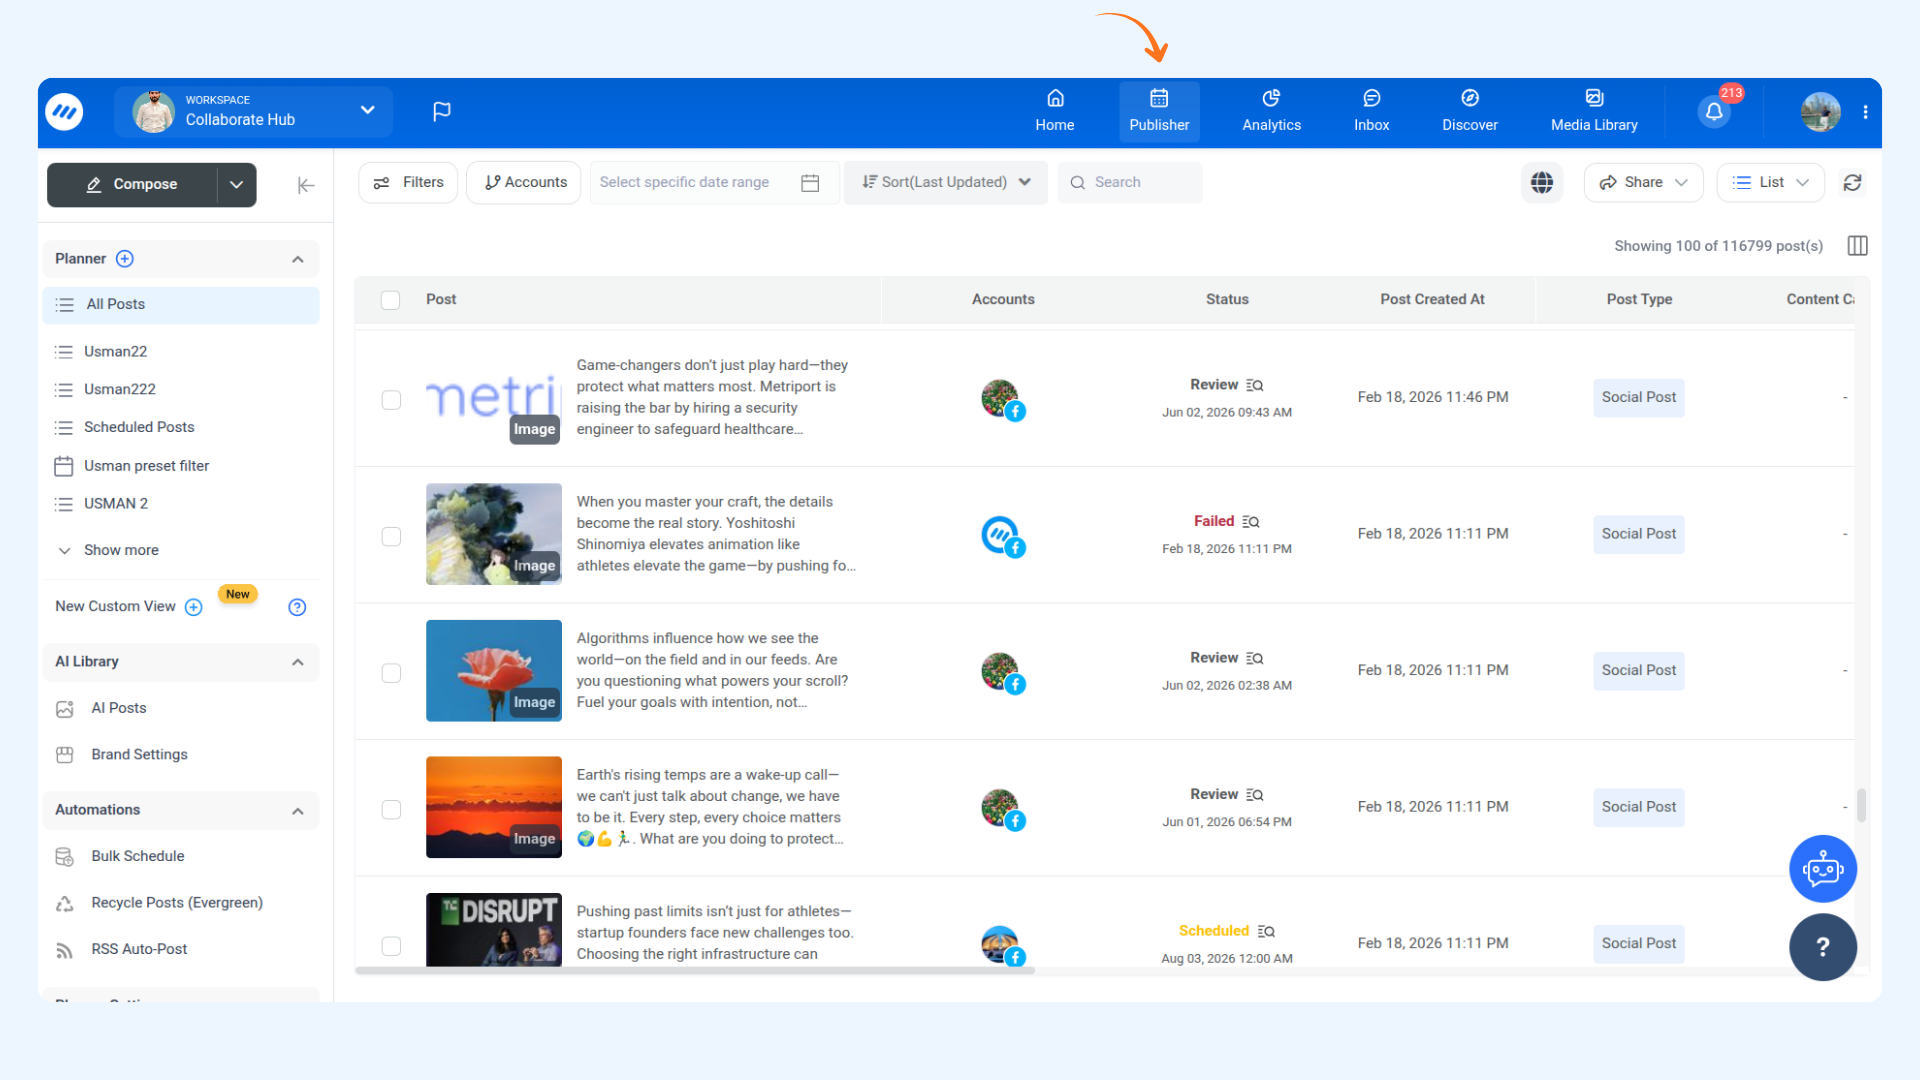Select the Failed Yoshitoshi post checkbox
1920x1080 pixels.
391,536
